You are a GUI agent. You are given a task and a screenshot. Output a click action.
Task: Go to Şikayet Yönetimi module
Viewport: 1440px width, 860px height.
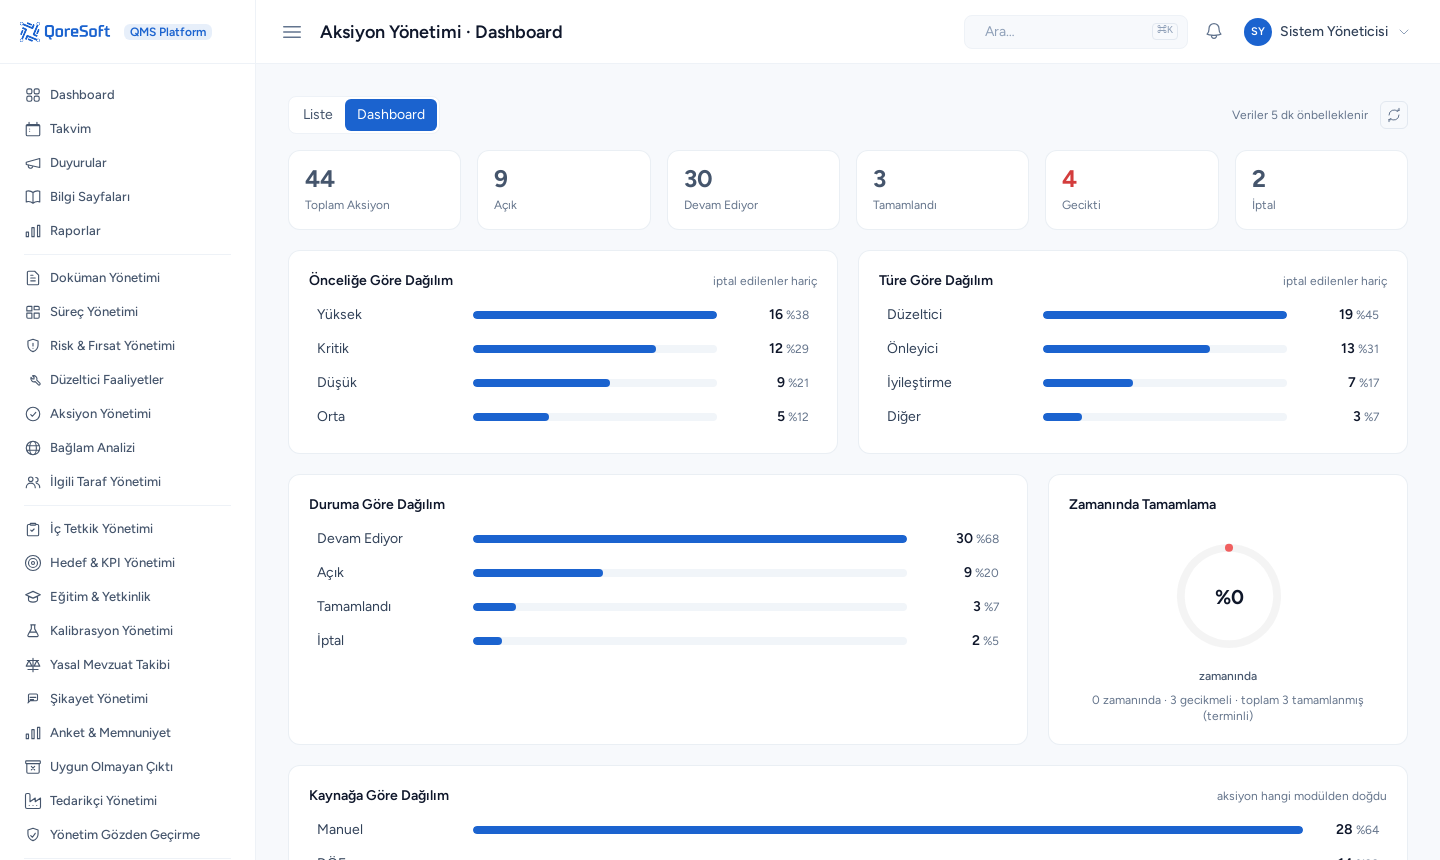128,699
